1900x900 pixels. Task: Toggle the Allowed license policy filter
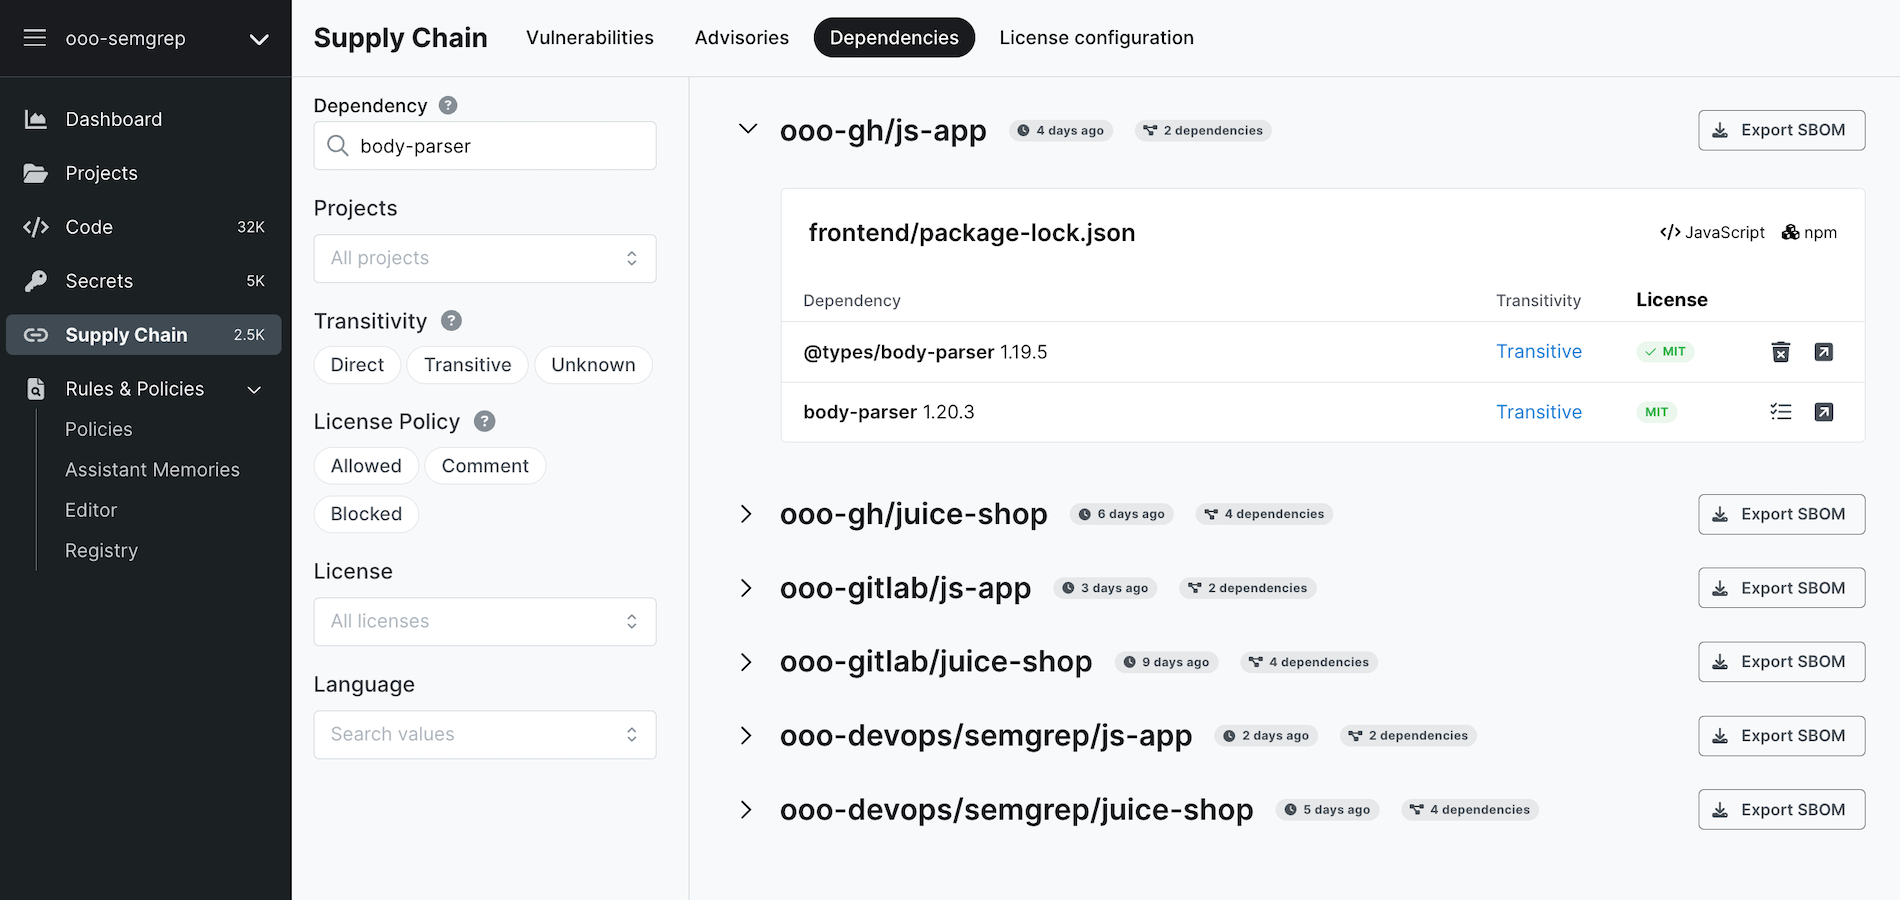click(x=366, y=465)
